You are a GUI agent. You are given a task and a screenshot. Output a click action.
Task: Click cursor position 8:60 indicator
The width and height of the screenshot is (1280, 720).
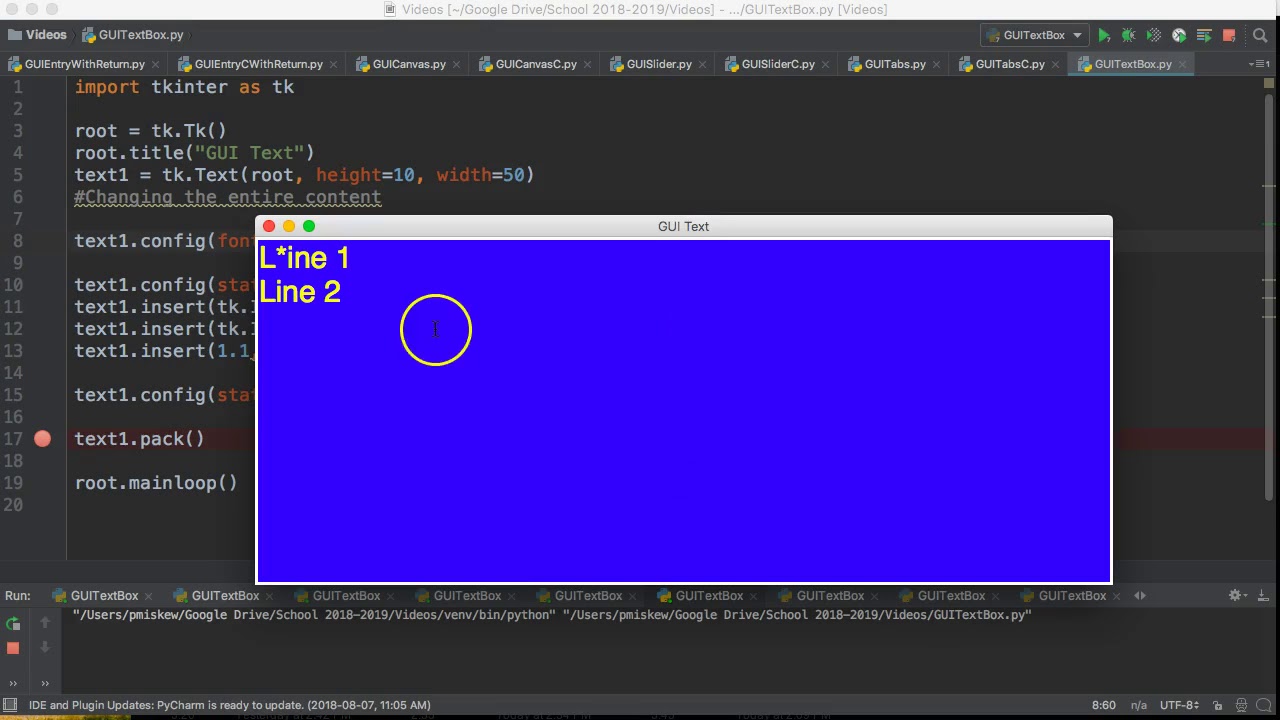(1103, 705)
